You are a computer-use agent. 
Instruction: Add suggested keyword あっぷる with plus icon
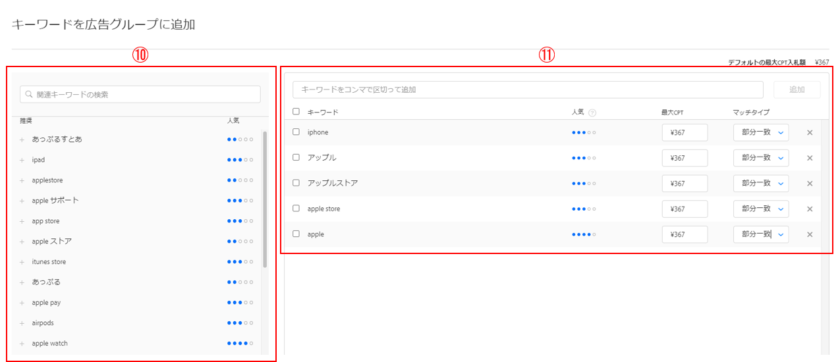pos(22,282)
